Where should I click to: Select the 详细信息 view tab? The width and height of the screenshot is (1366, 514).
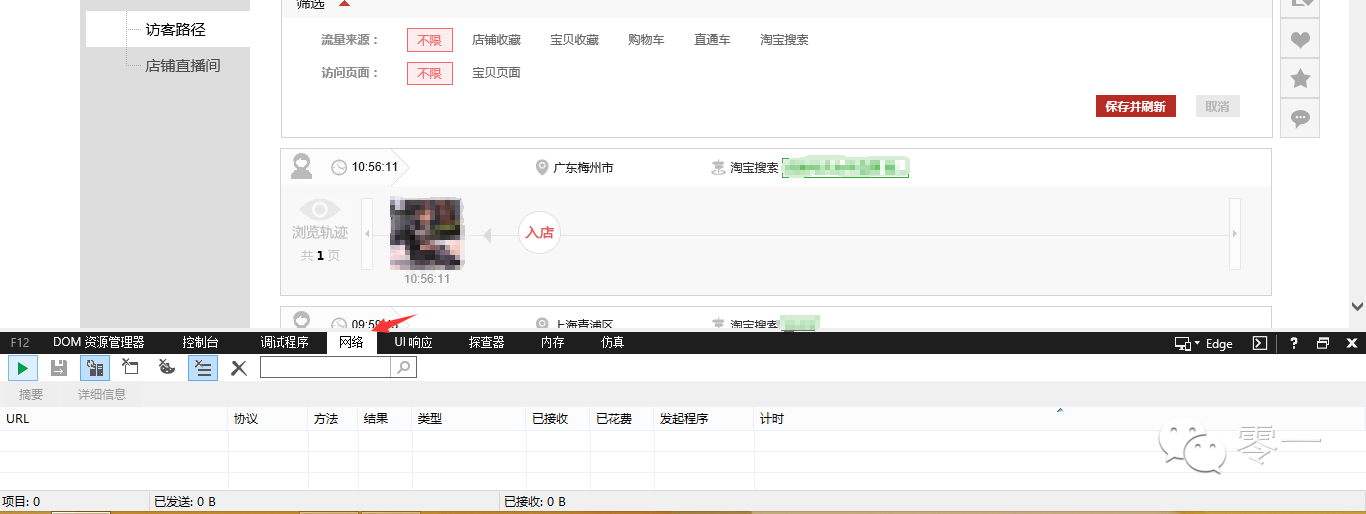[102, 394]
